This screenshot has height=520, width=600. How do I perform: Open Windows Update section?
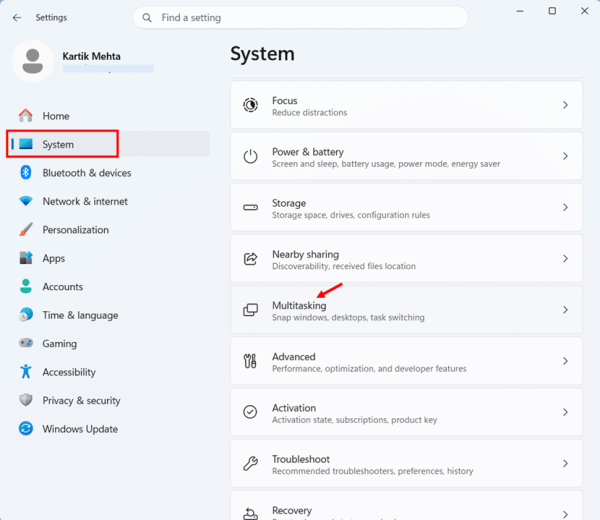tap(109, 429)
